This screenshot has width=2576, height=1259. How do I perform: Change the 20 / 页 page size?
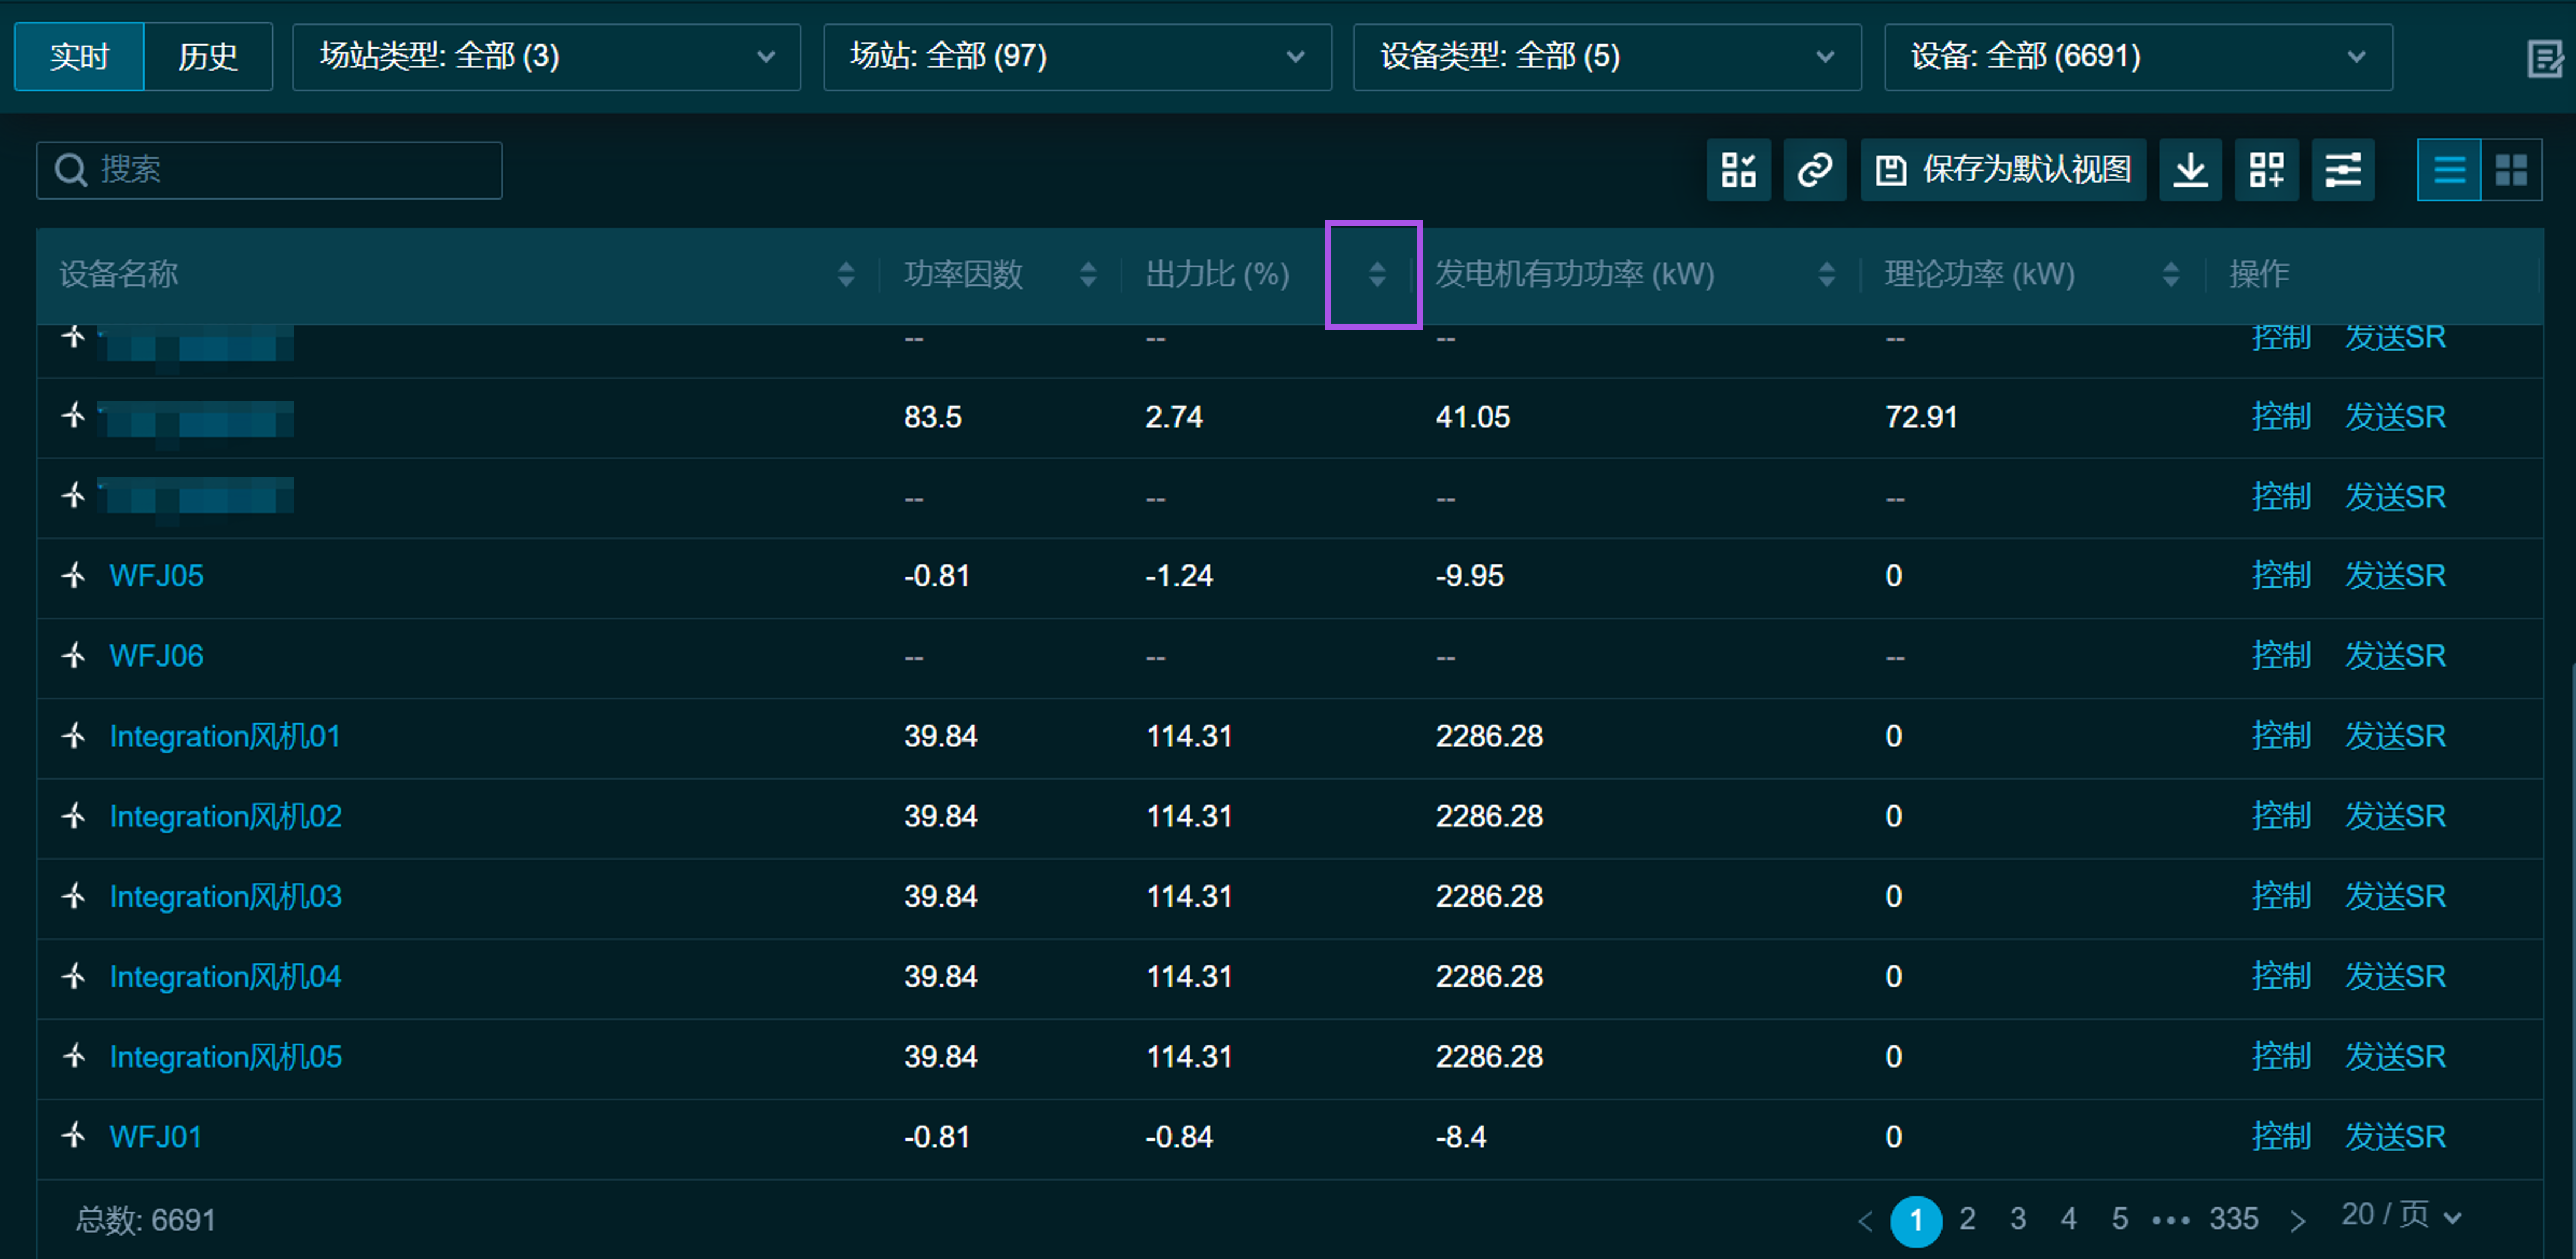point(2400,1216)
